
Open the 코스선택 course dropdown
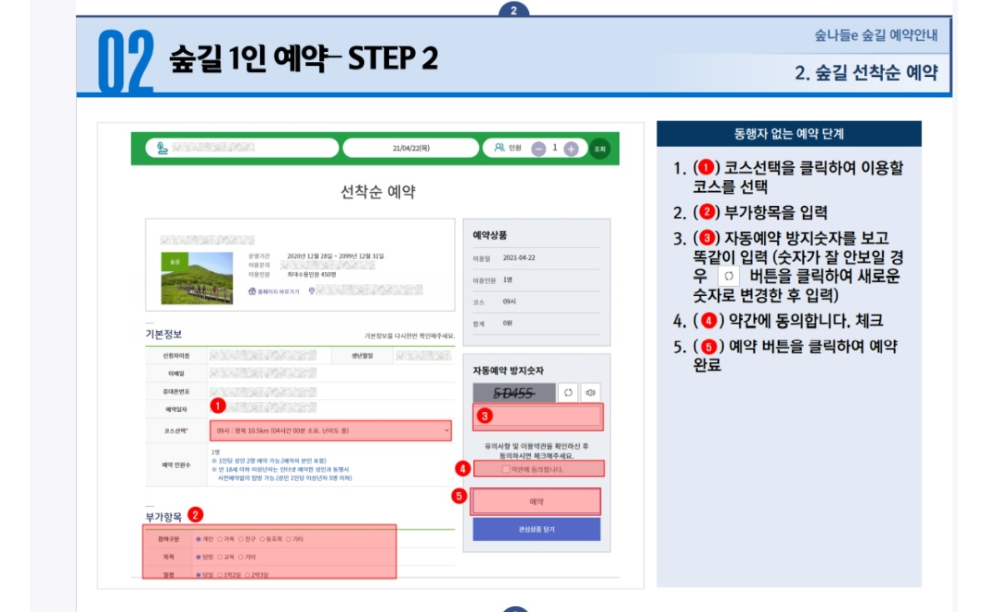[x=330, y=430]
